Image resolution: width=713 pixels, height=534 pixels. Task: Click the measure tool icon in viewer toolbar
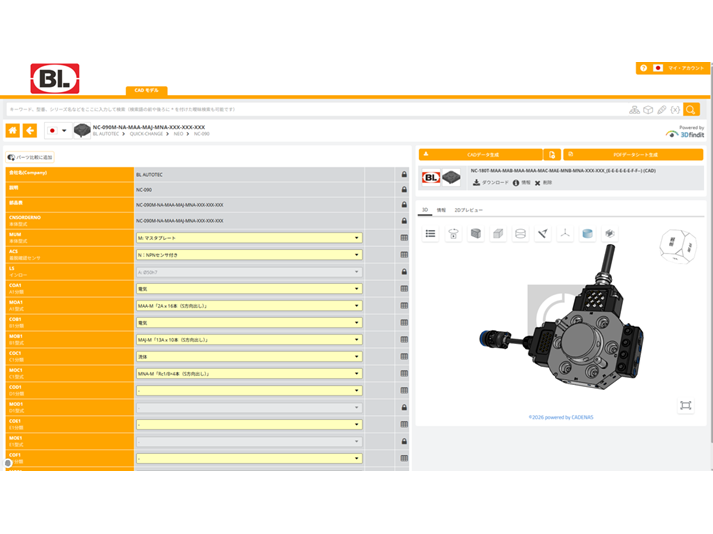[542, 234]
